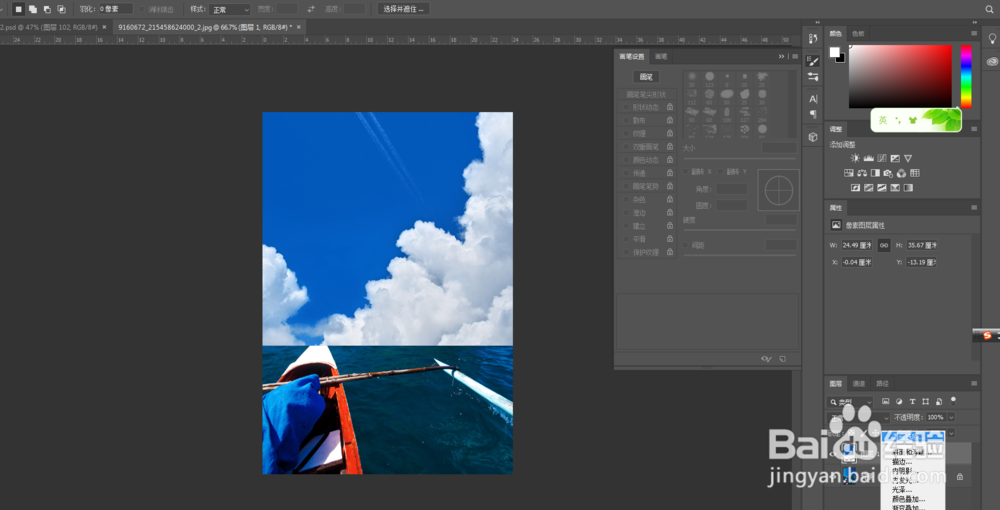This screenshot has height=510, width=1000.
Task: Add a Color Balance adjustment
Action: 862,173
